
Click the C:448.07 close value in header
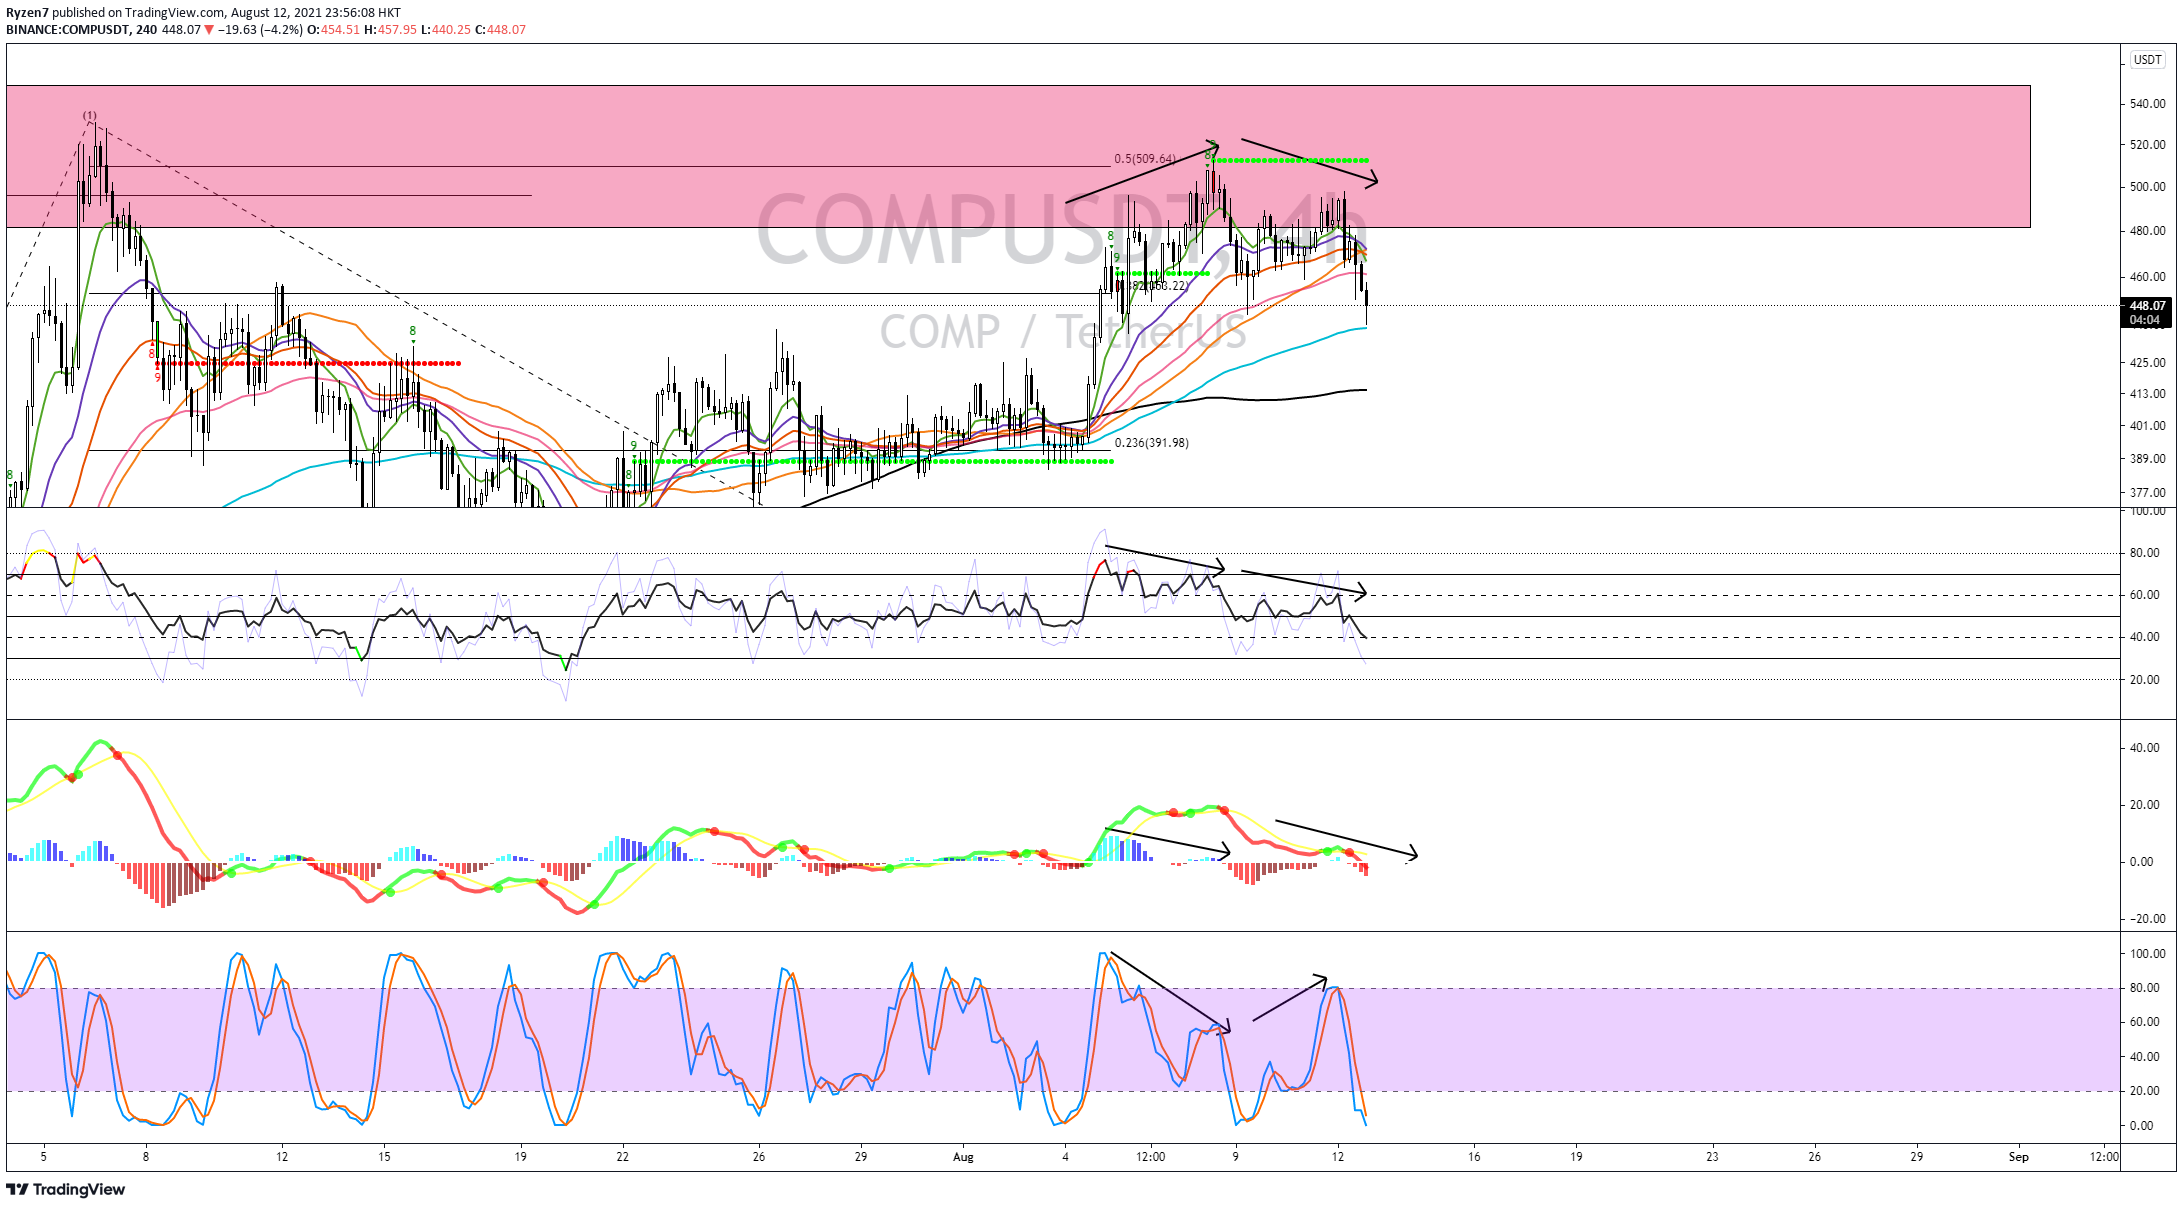point(500,30)
